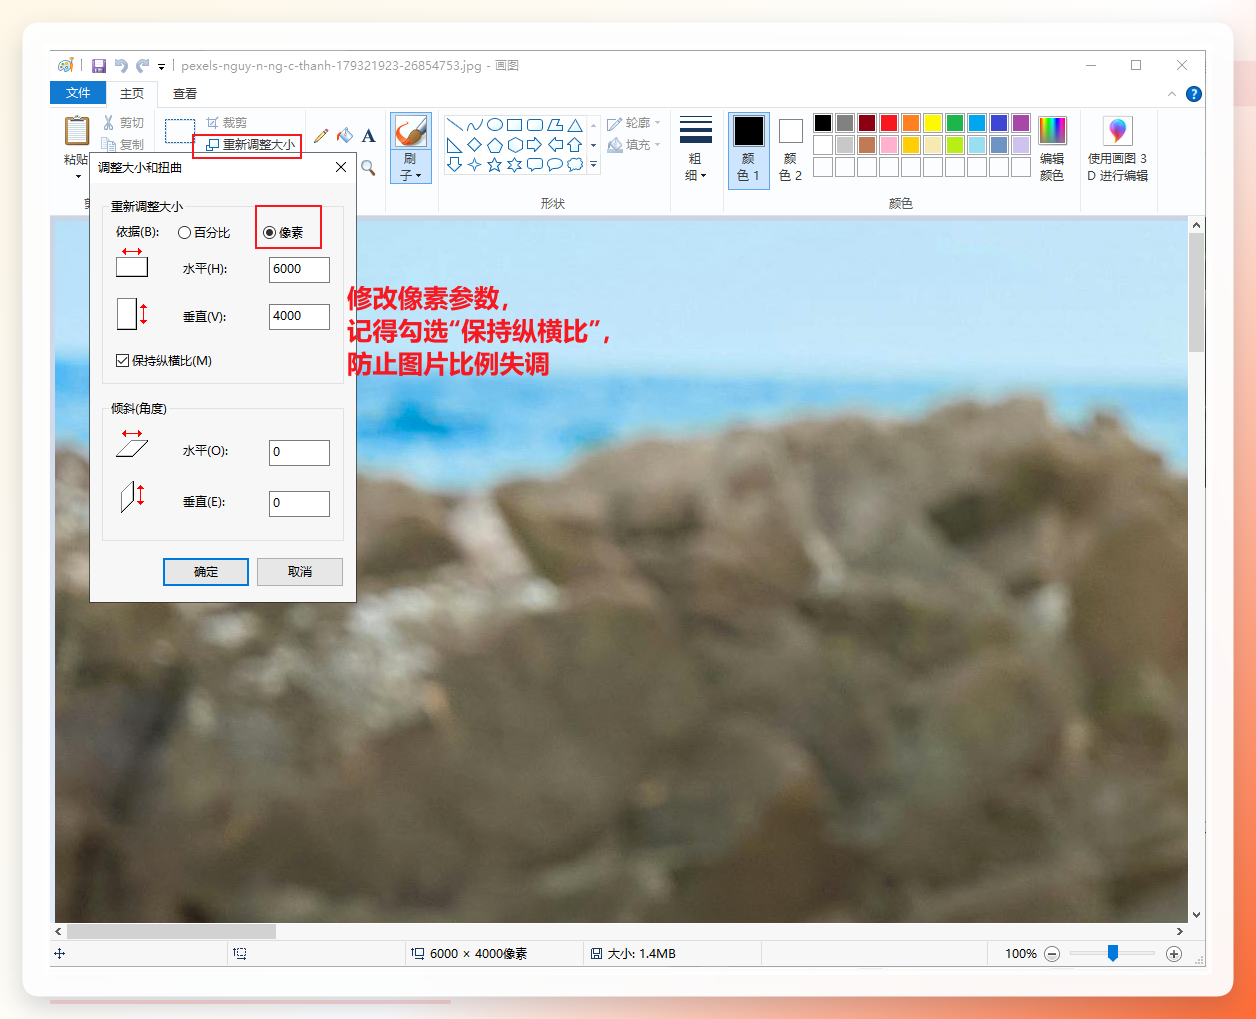Click the 垂直(V) resize height field
Viewport: 1256px width, 1019px height.
(x=299, y=316)
